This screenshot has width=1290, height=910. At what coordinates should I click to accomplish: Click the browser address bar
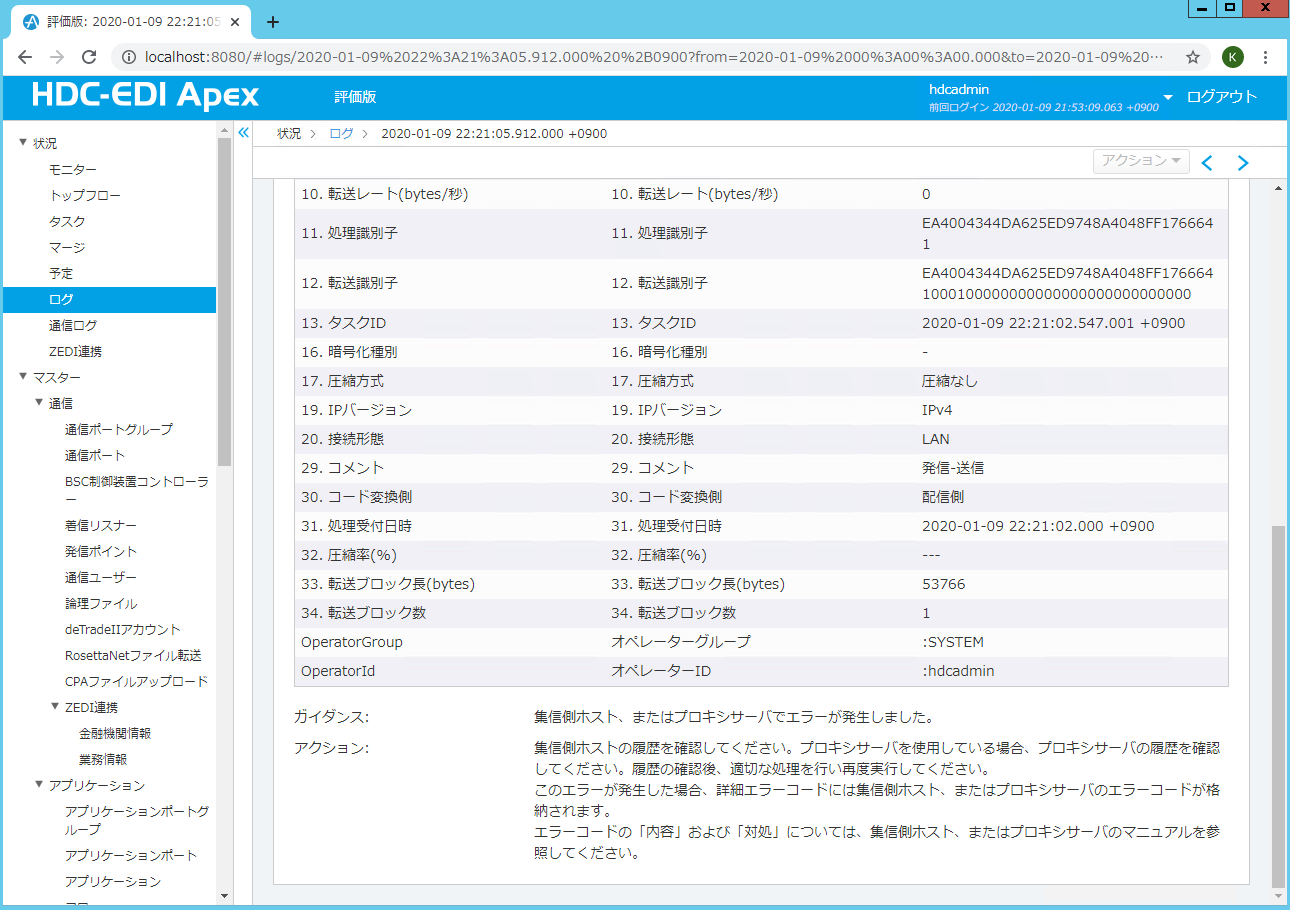click(x=654, y=57)
